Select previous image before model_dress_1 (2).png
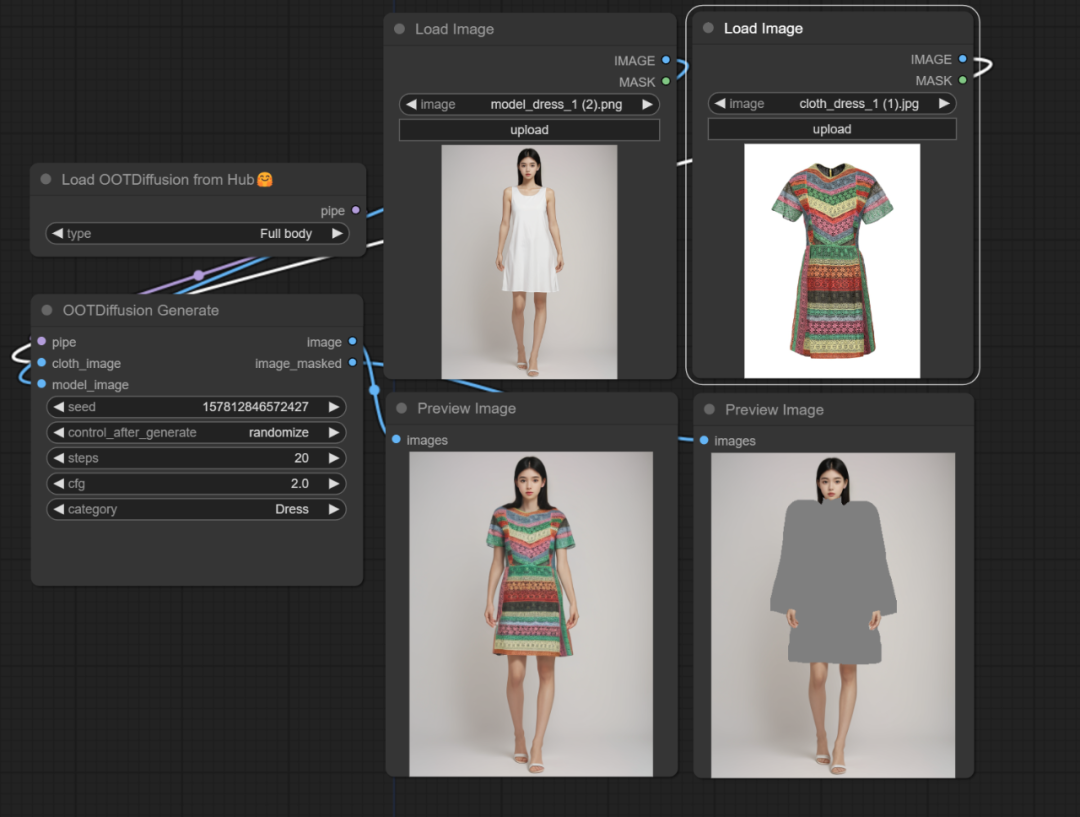This screenshot has height=817, width=1080. coord(411,104)
